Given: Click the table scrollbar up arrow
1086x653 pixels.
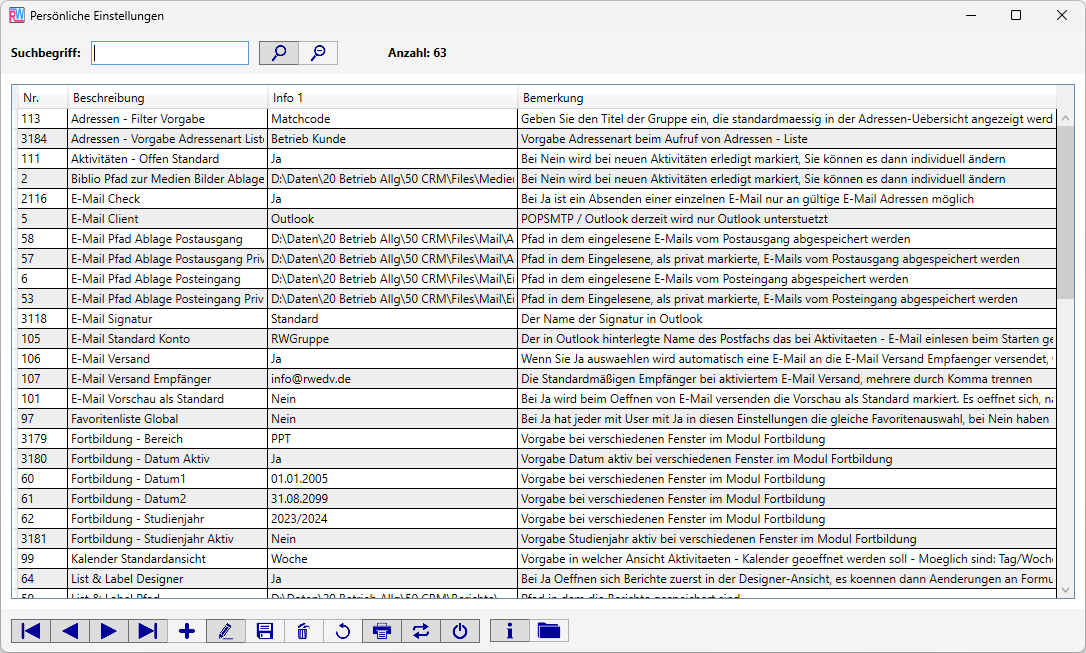Looking at the screenshot, I should (1065, 118).
